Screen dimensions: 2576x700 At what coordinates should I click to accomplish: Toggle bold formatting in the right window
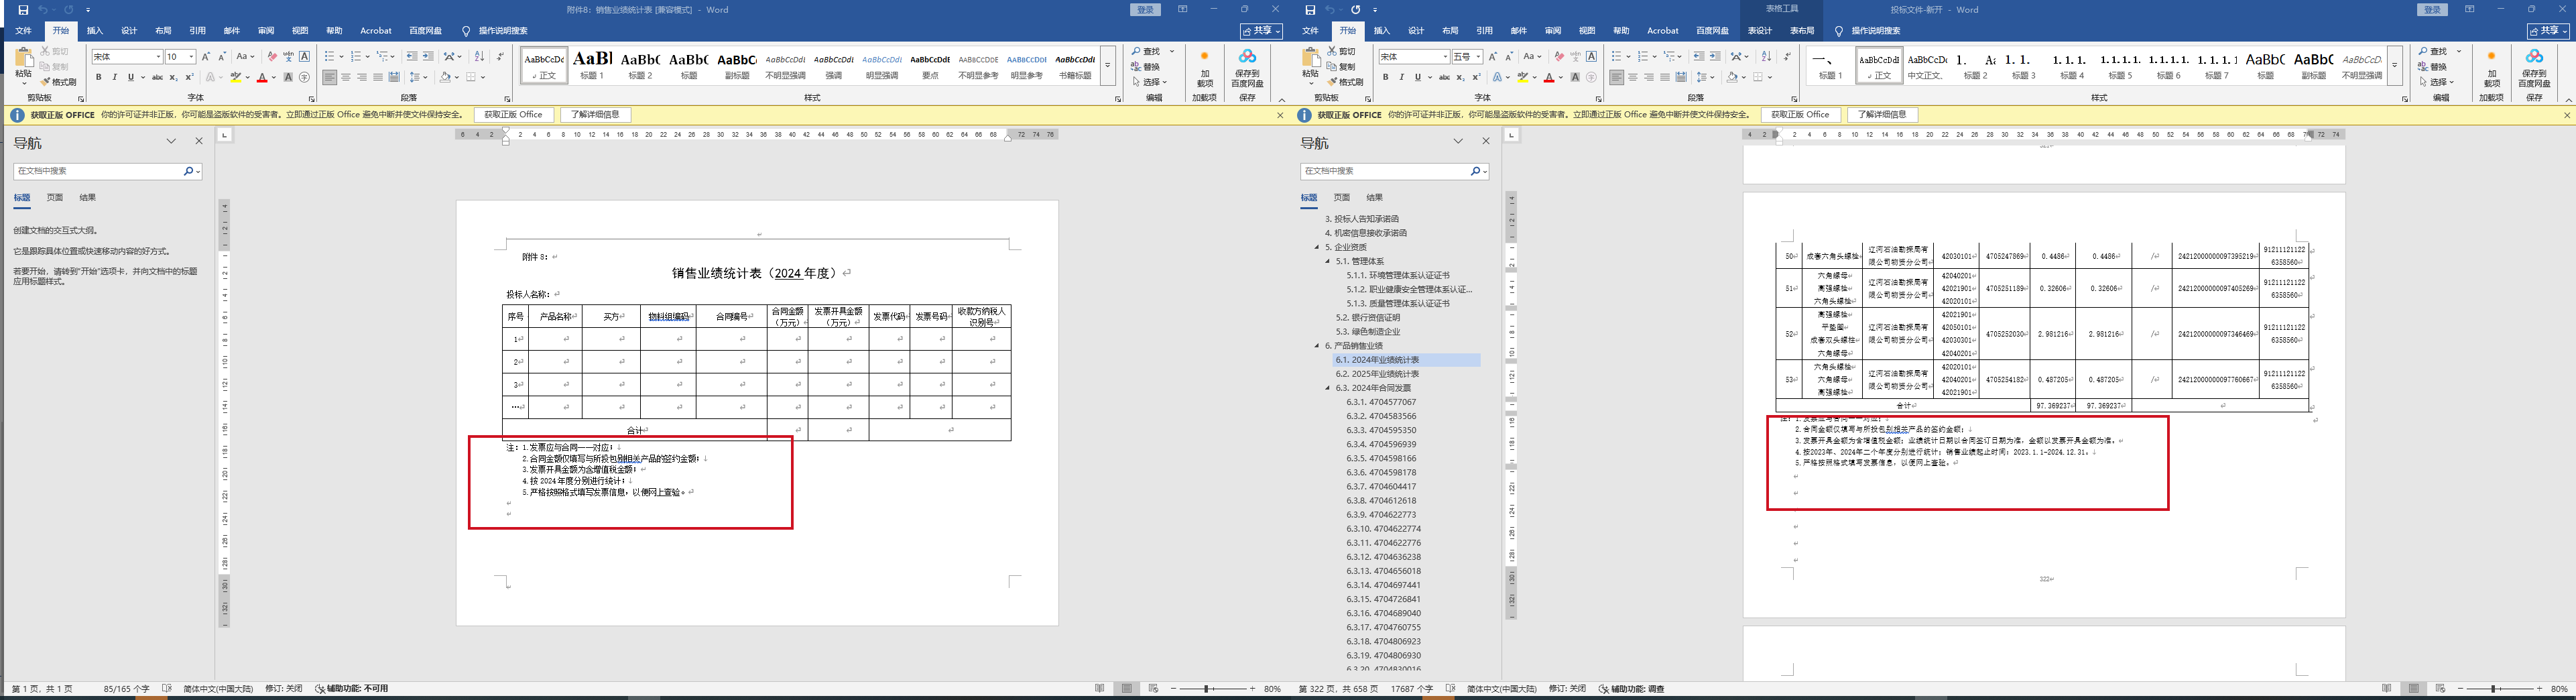tap(1385, 77)
